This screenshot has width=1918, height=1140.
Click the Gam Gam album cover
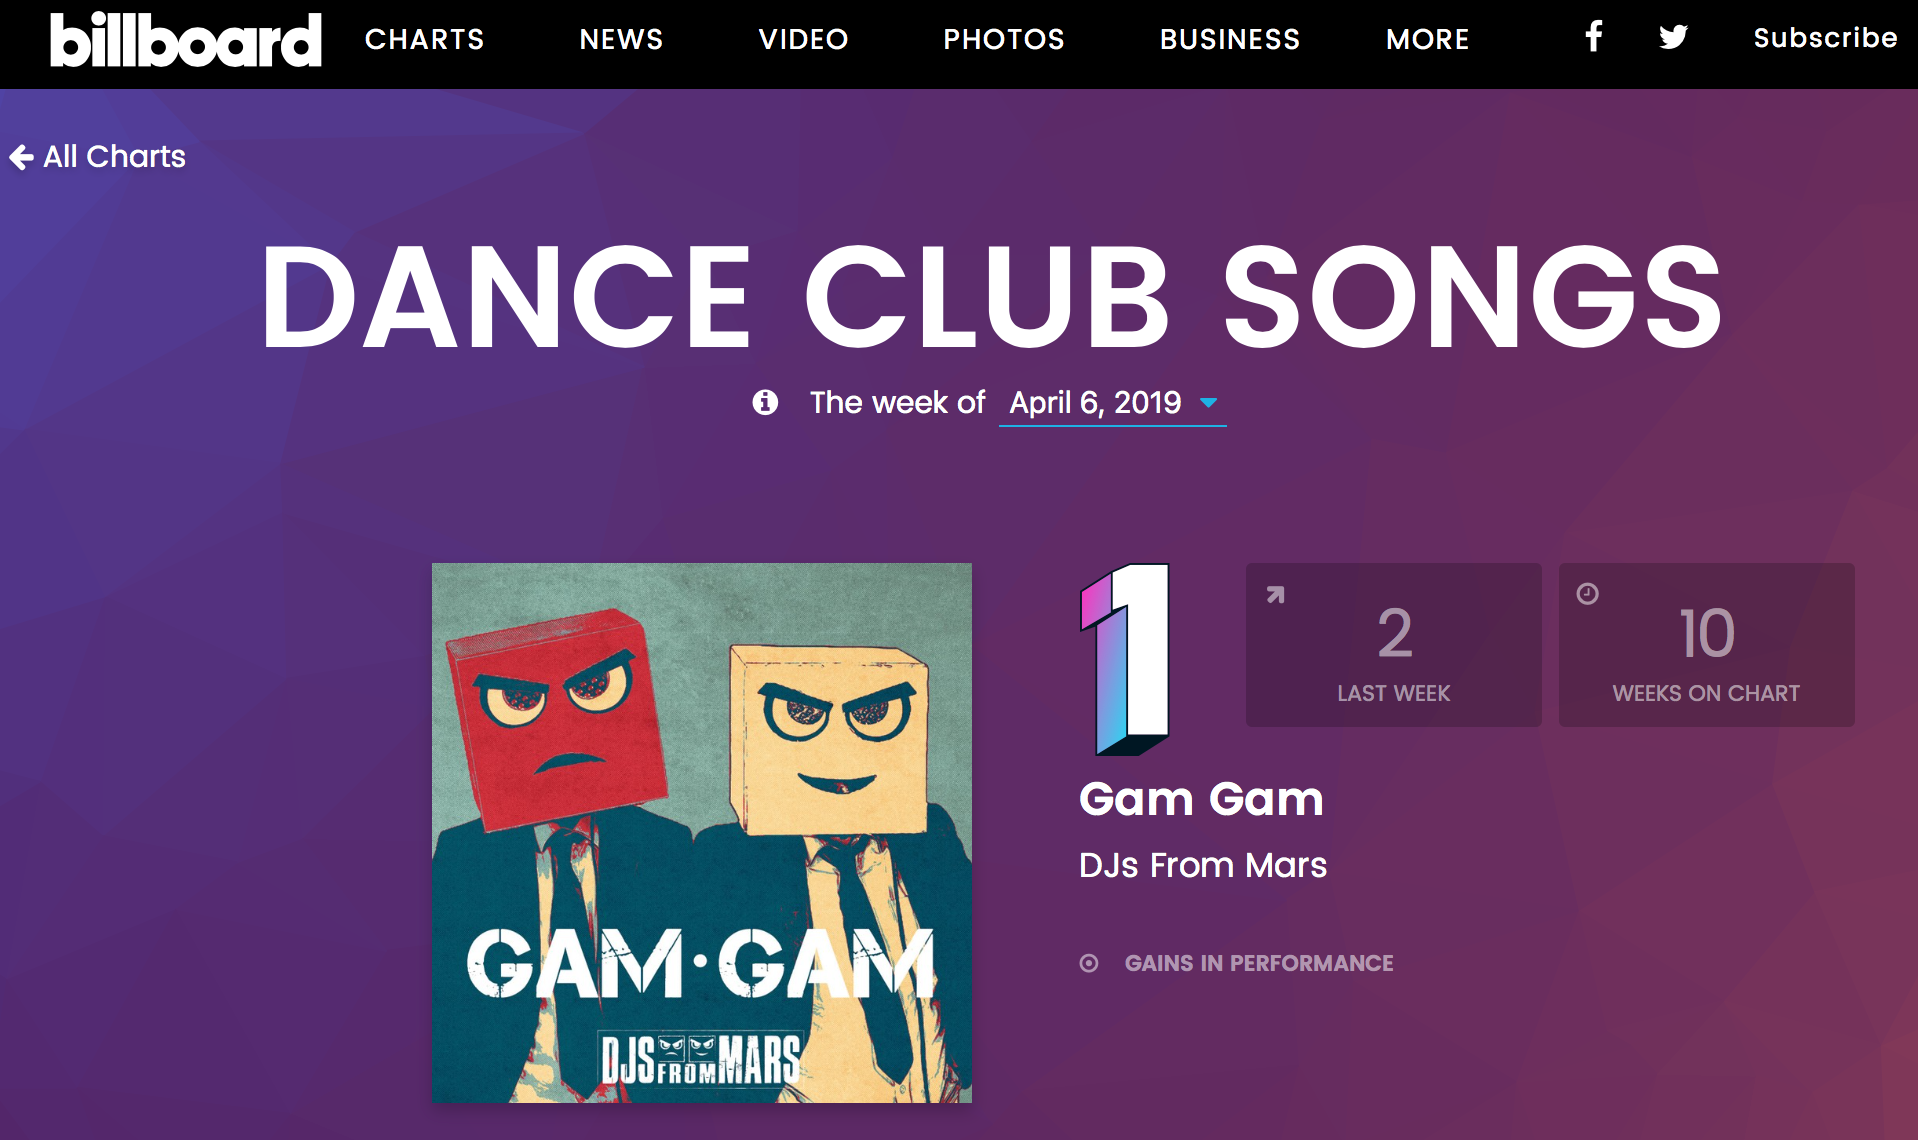tap(701, 832)
